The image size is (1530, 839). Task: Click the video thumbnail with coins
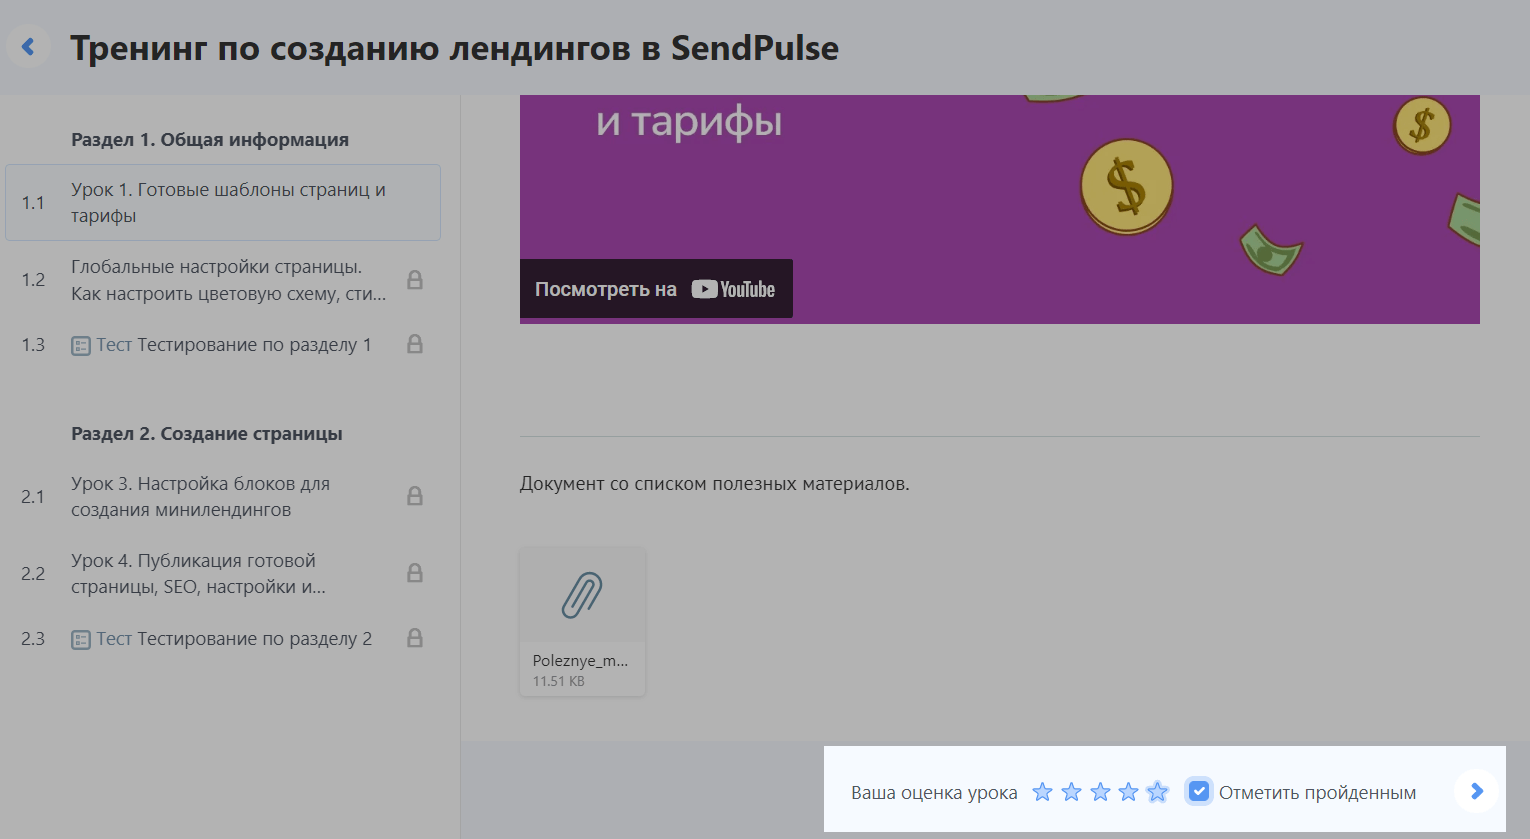point(1000,209)
